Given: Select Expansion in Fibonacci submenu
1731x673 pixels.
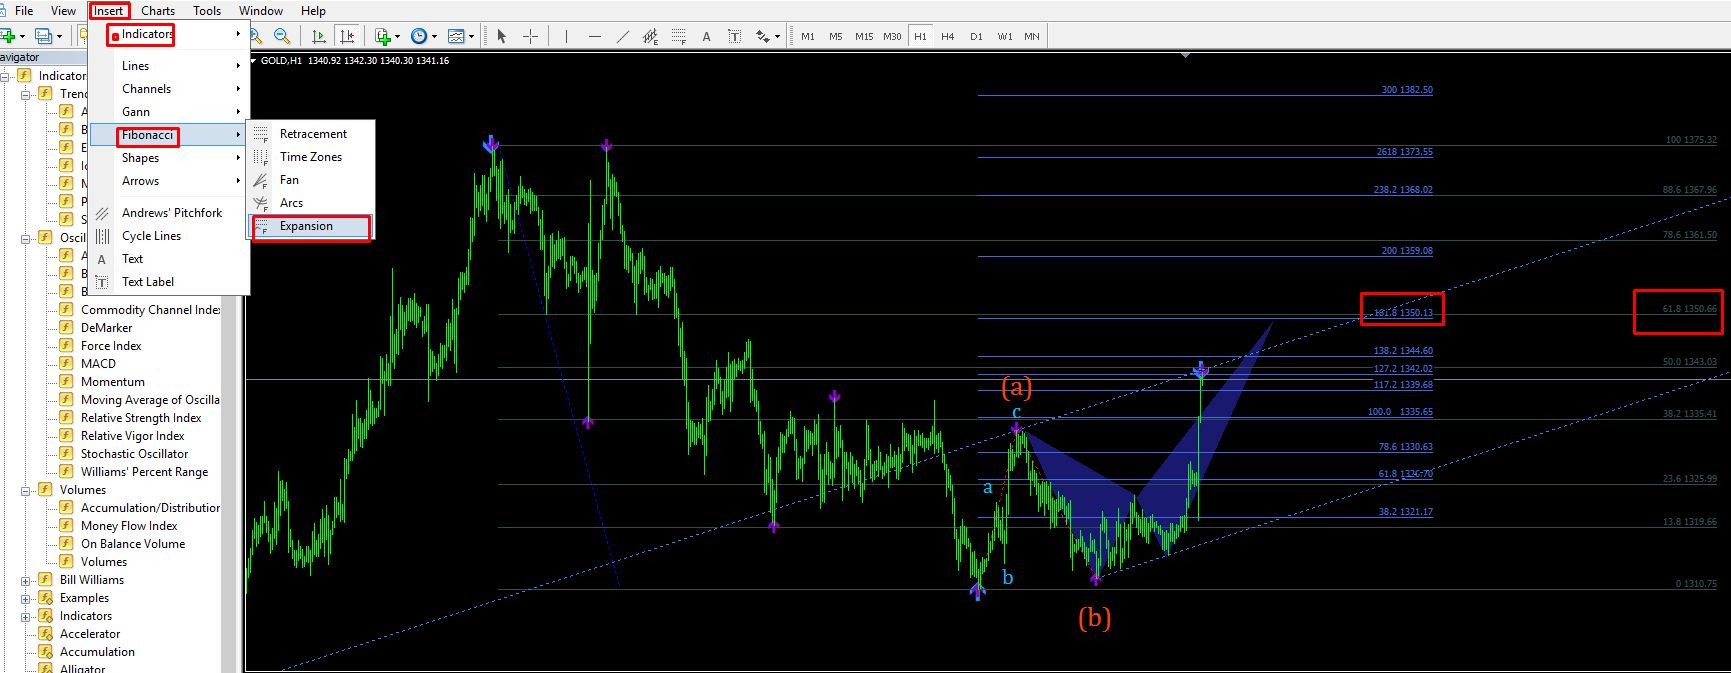Looking at the screenshot, I should pos(311,226).
